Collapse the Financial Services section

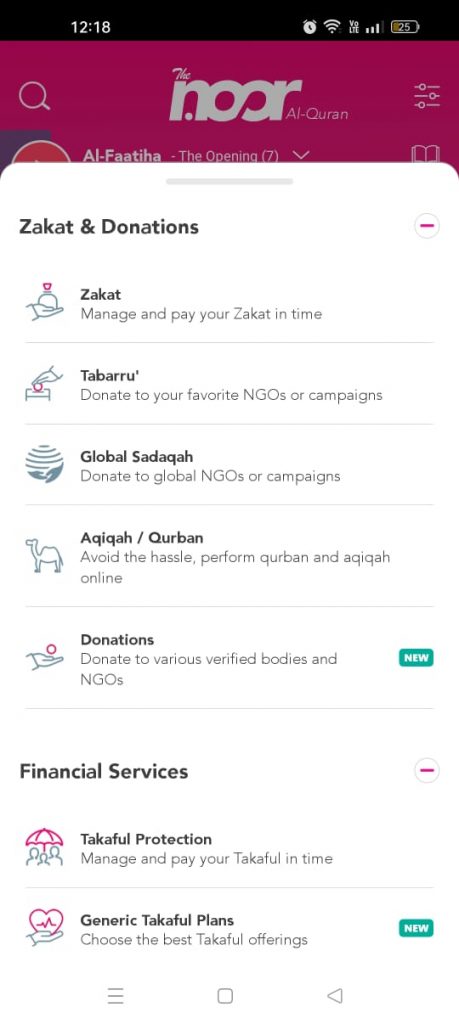pyautogui.click(x=427, y=771)
